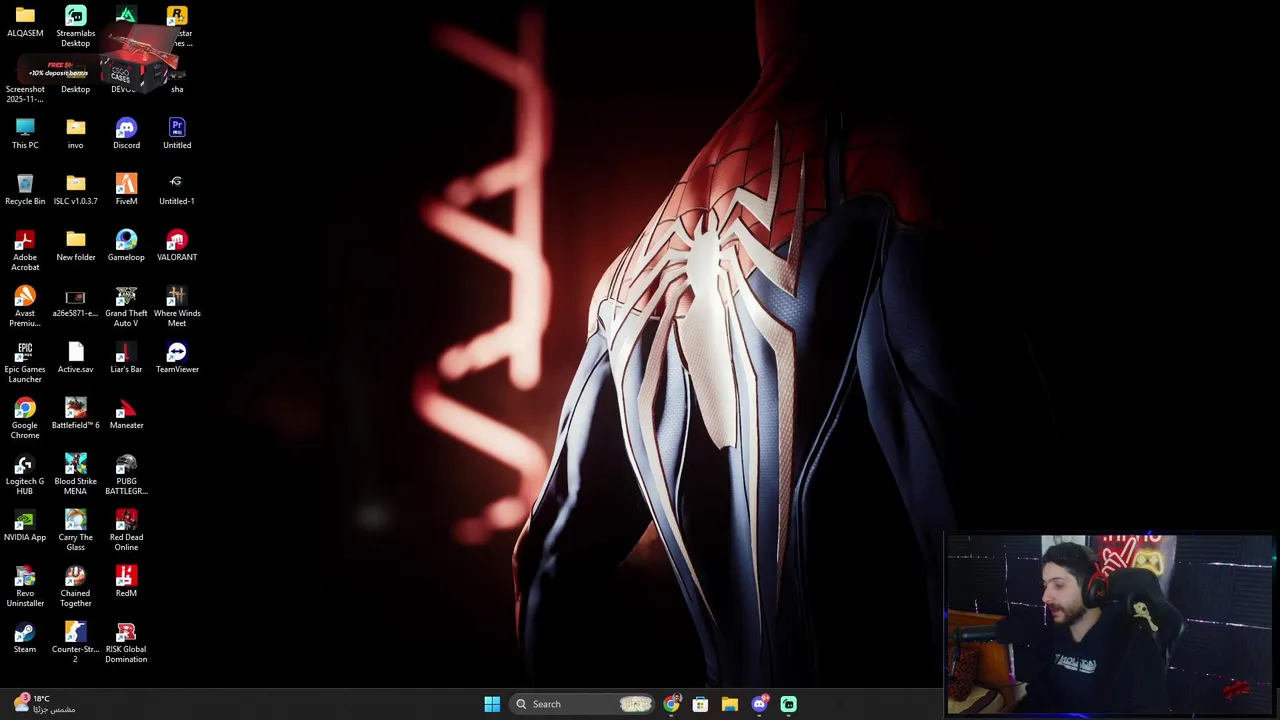1280x720 pixels.
Task: Select the Recycle Bin icon
Action: 25,190
